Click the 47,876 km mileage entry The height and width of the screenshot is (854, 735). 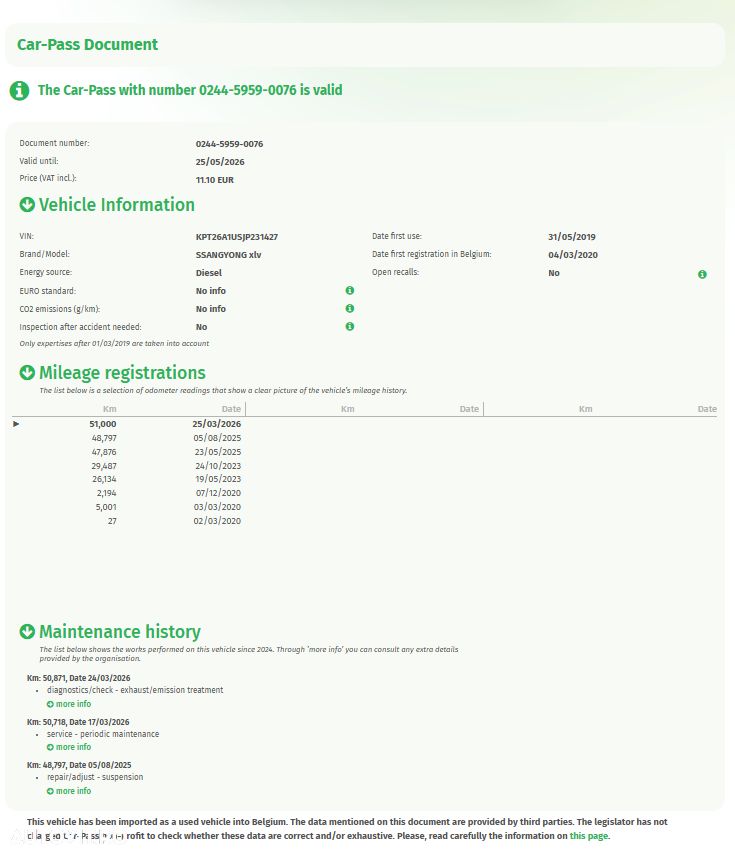tap(104, 452)
